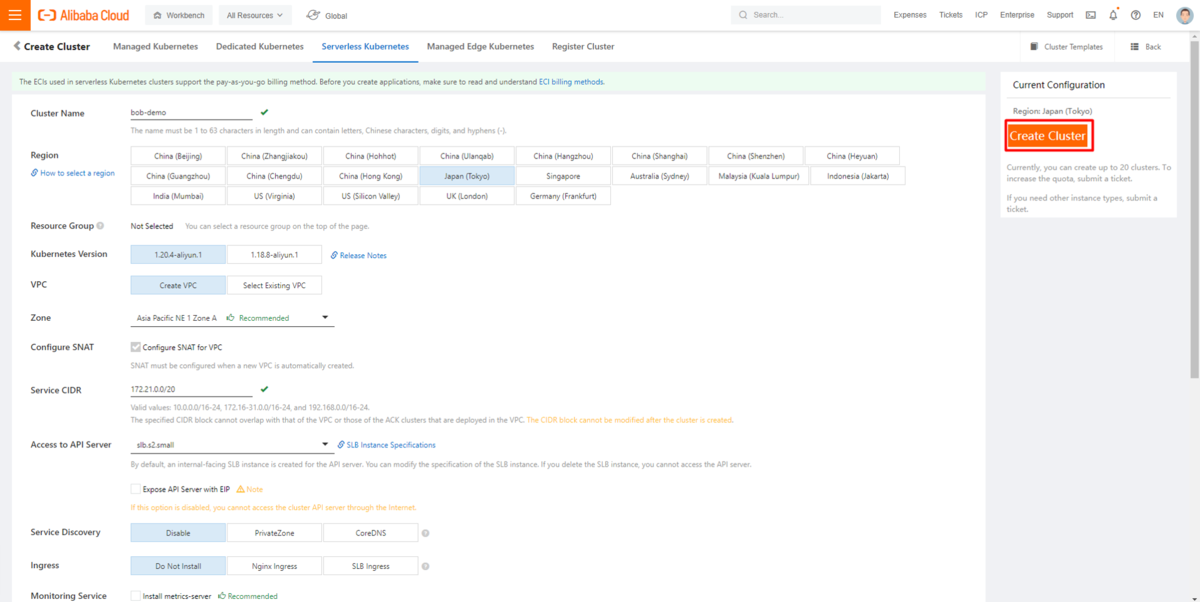Open the Support menu

(x=1060, y=15)
